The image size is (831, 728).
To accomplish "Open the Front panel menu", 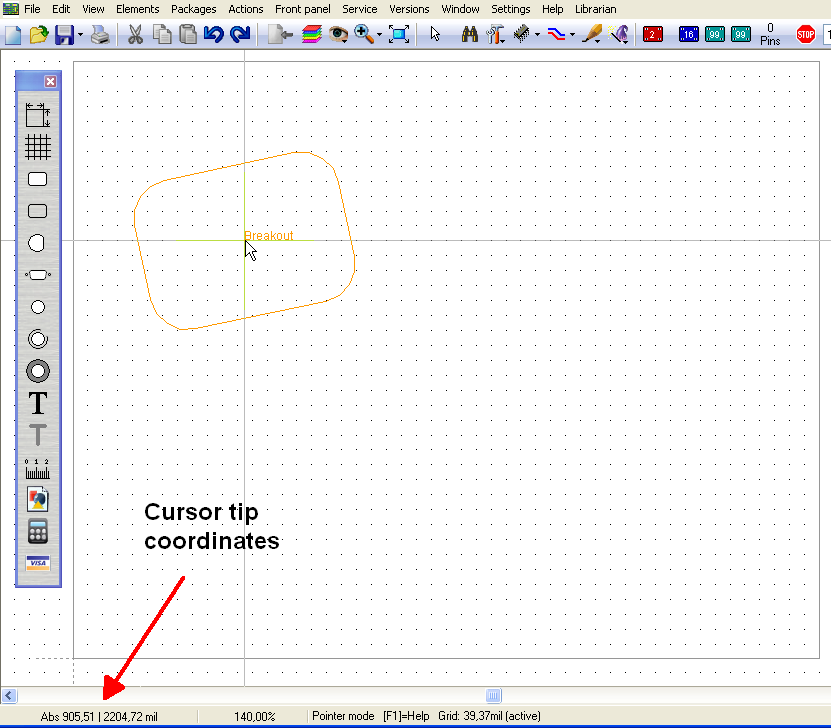I will 302,9.
